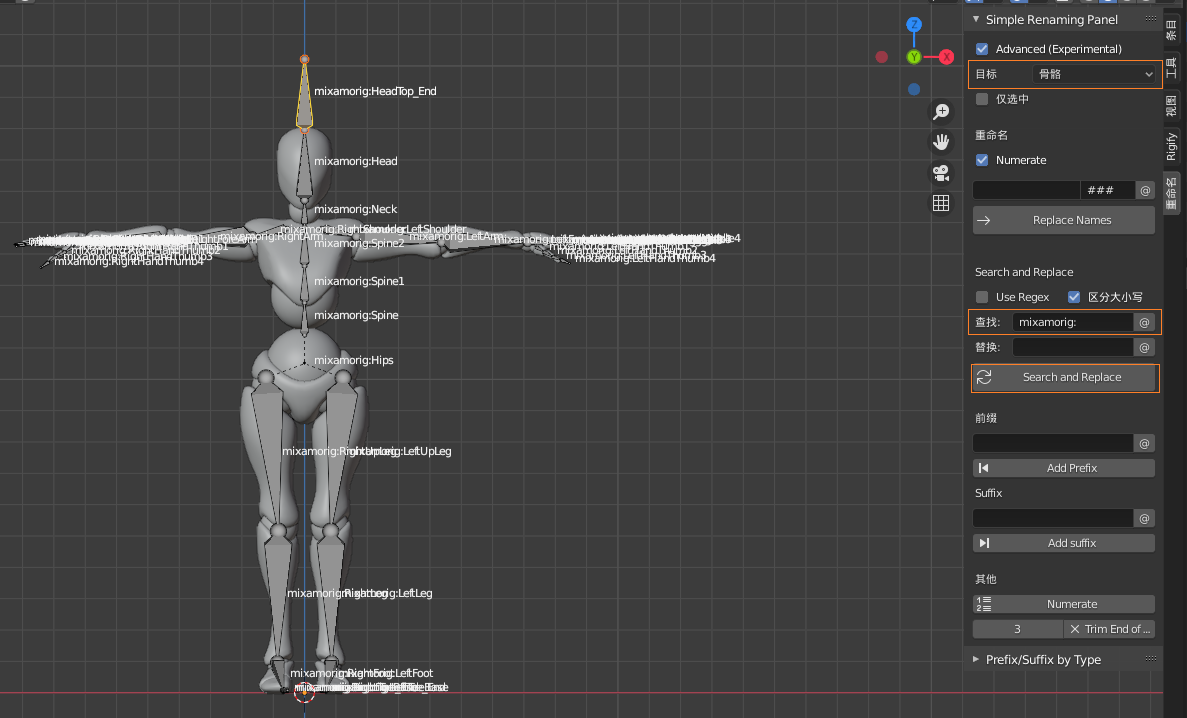
Task: Click the trim count field showing 3
Action: point(1017,629)
